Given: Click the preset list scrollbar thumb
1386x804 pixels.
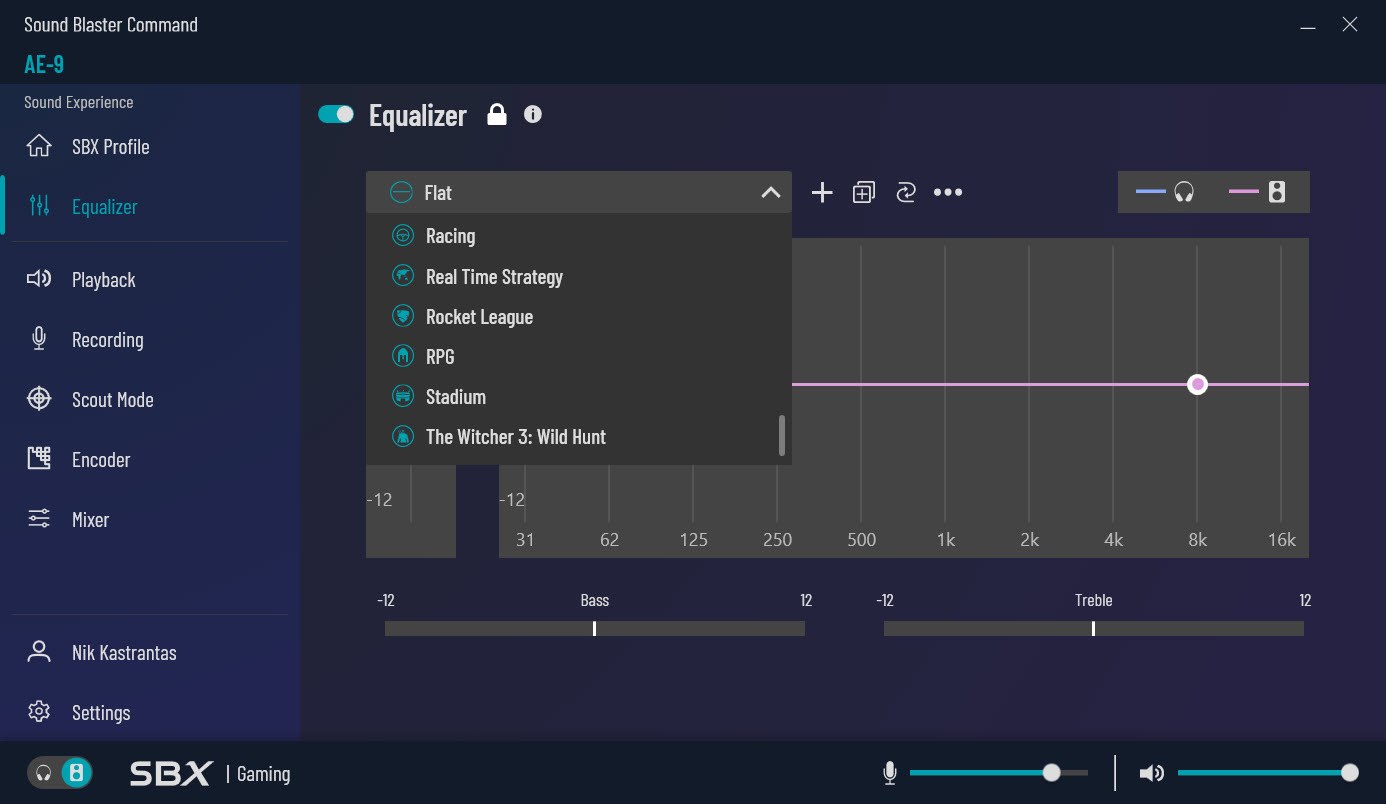Looking at the screenshot, I should tap(782, 435).
